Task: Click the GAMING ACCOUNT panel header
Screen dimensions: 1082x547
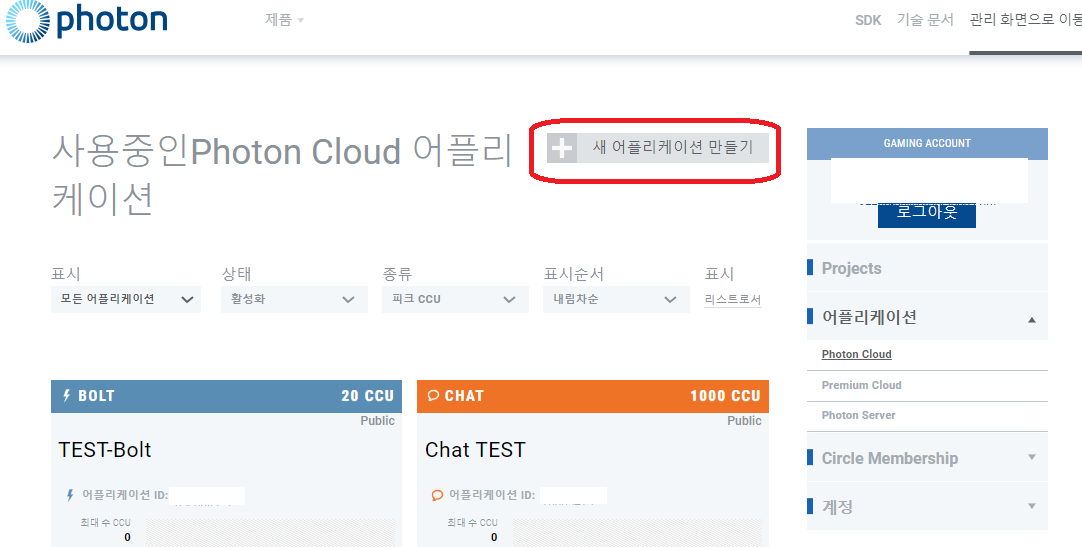Action: [x=927, y=143]
